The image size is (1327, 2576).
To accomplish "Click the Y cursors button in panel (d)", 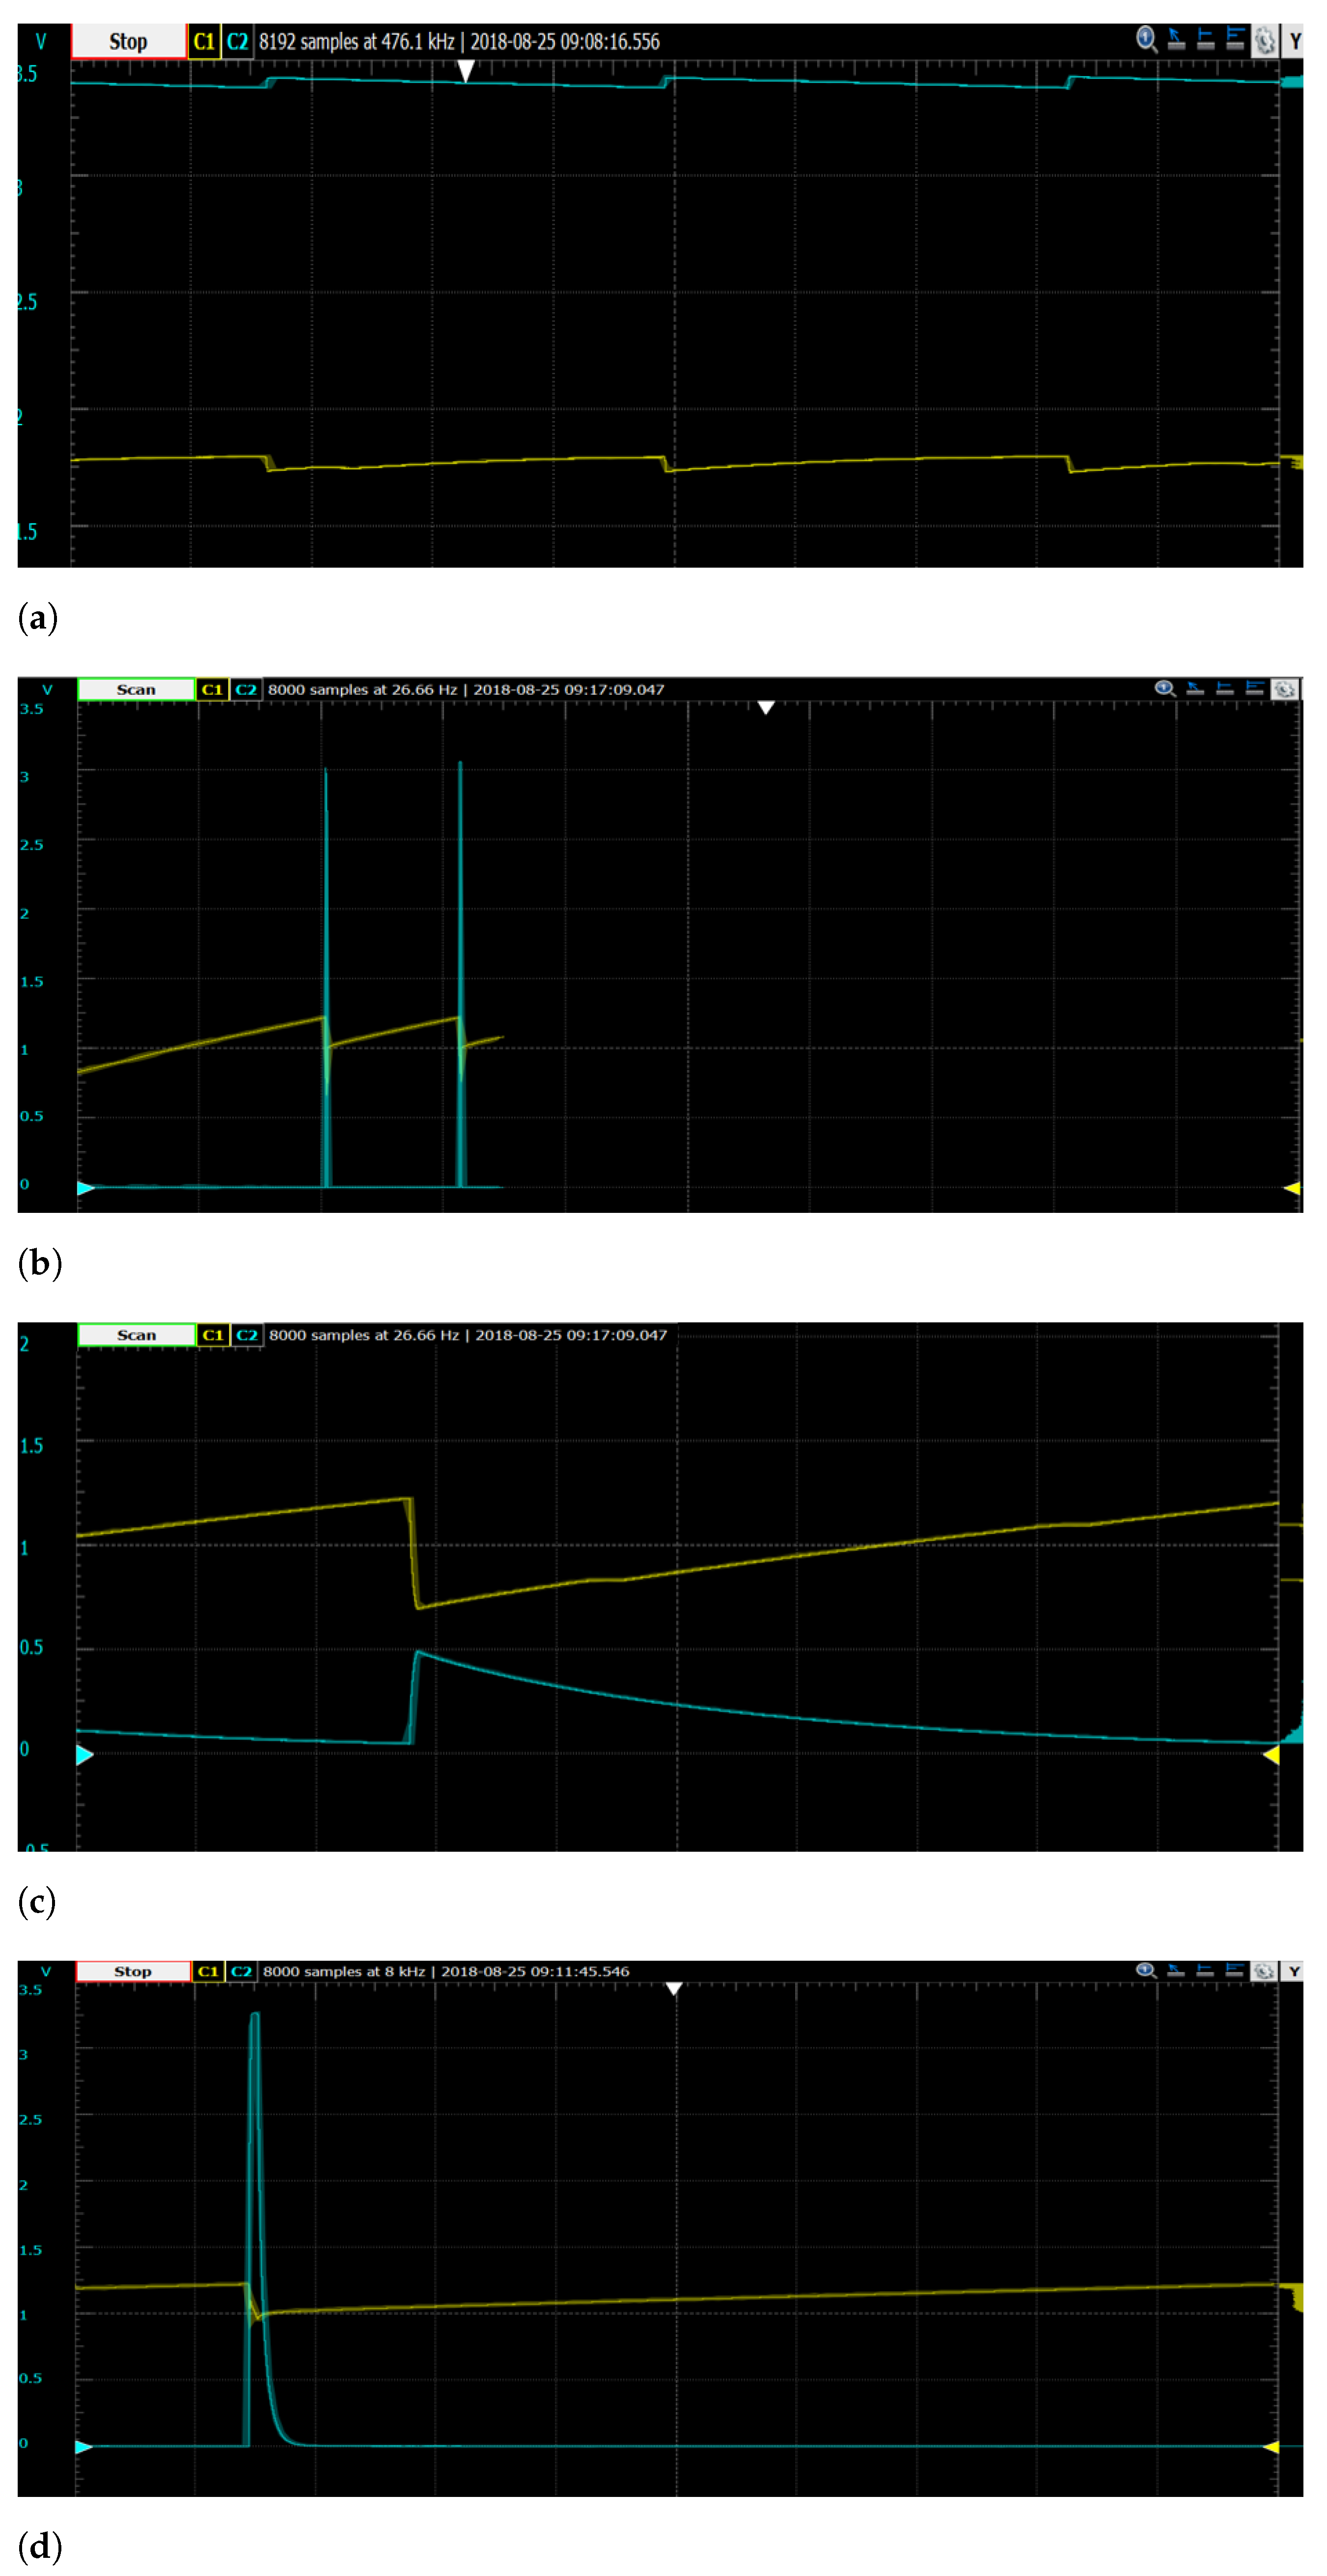I will click(x=1294, y=1971).
